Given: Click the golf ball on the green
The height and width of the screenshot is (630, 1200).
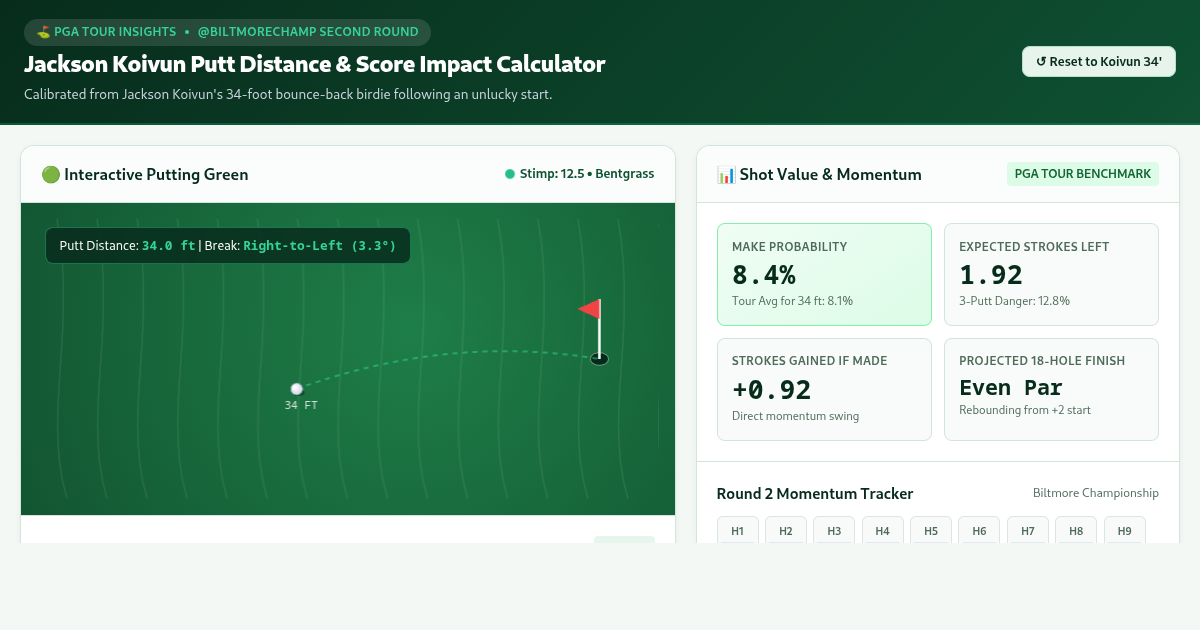Looking at the screenshot, I should pyautogui.click(x=297, y=389).
